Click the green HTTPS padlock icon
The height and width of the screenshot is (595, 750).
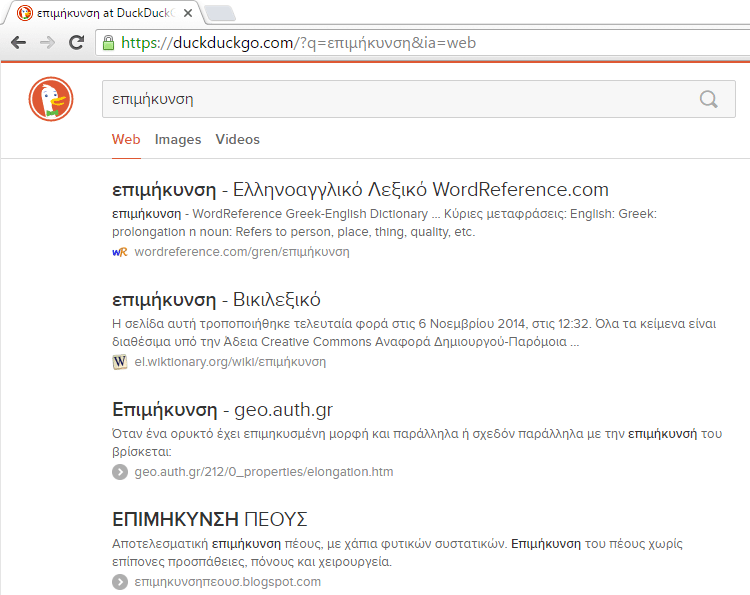click(109, 43)
